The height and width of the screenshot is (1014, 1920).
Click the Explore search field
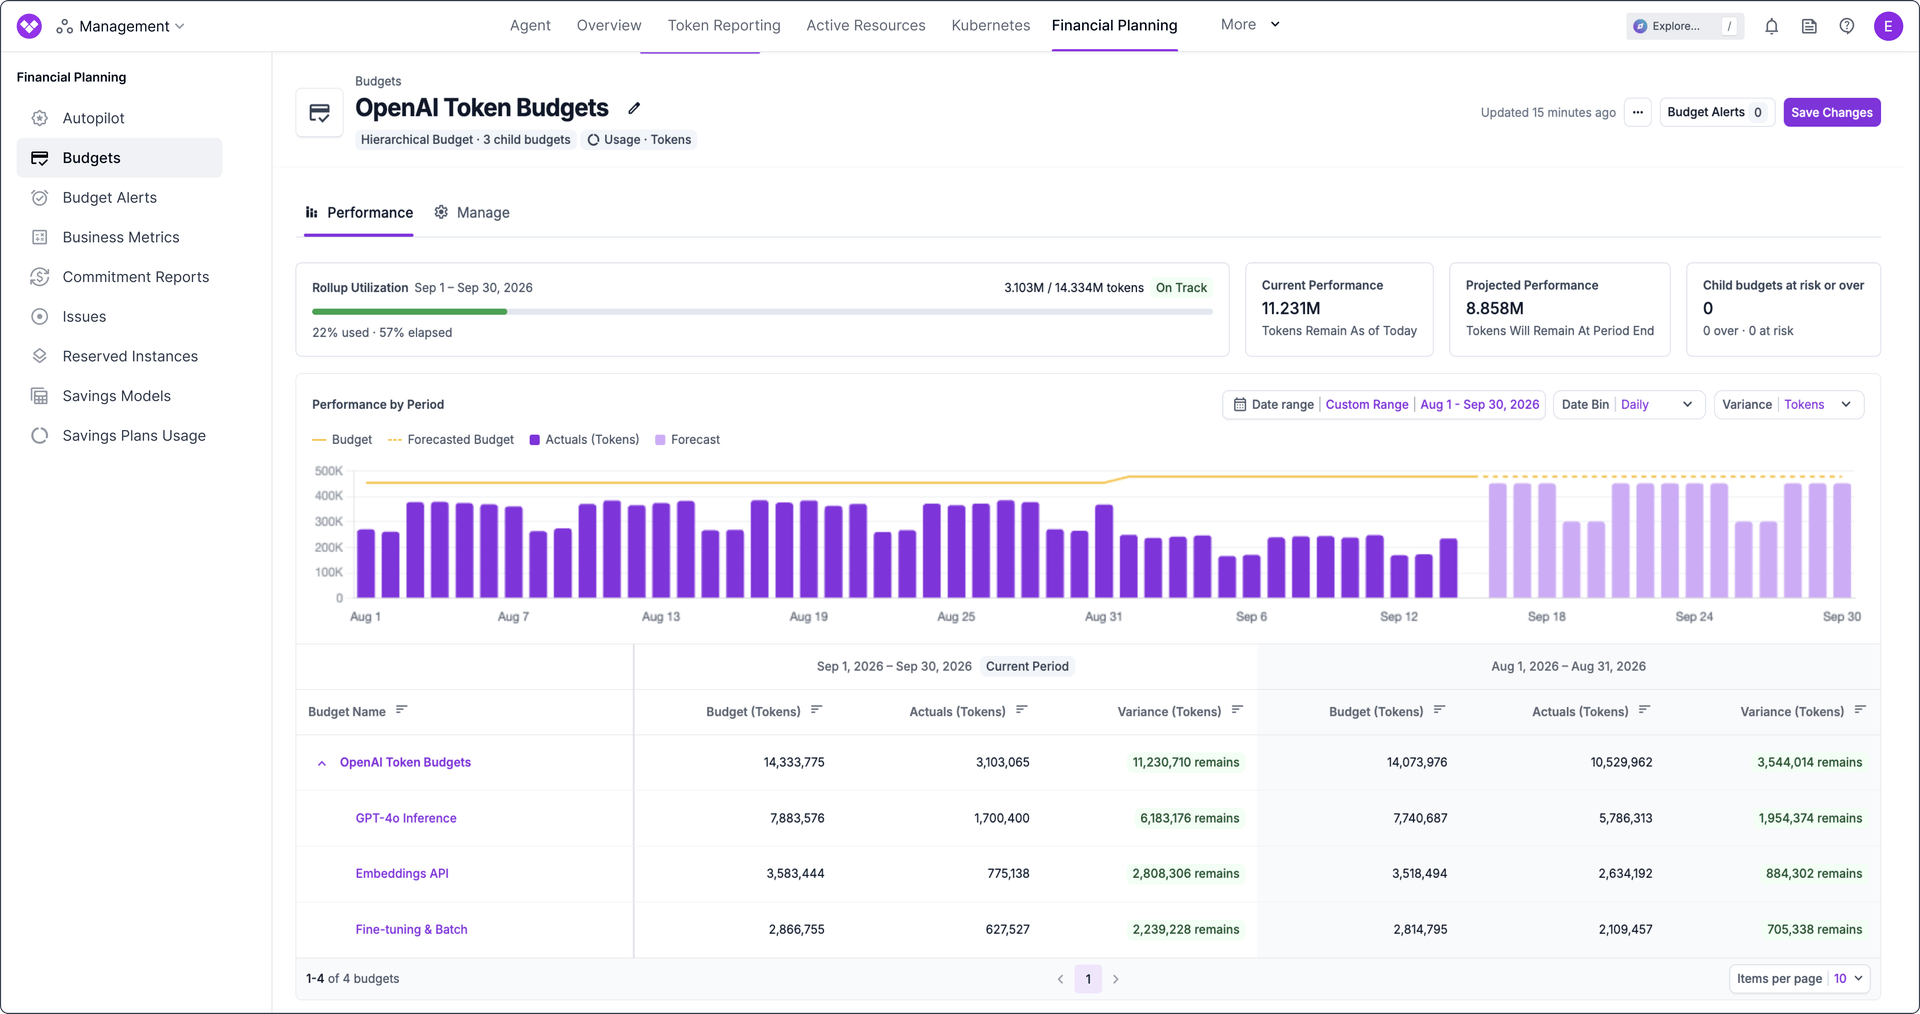tap(1685, 26)
